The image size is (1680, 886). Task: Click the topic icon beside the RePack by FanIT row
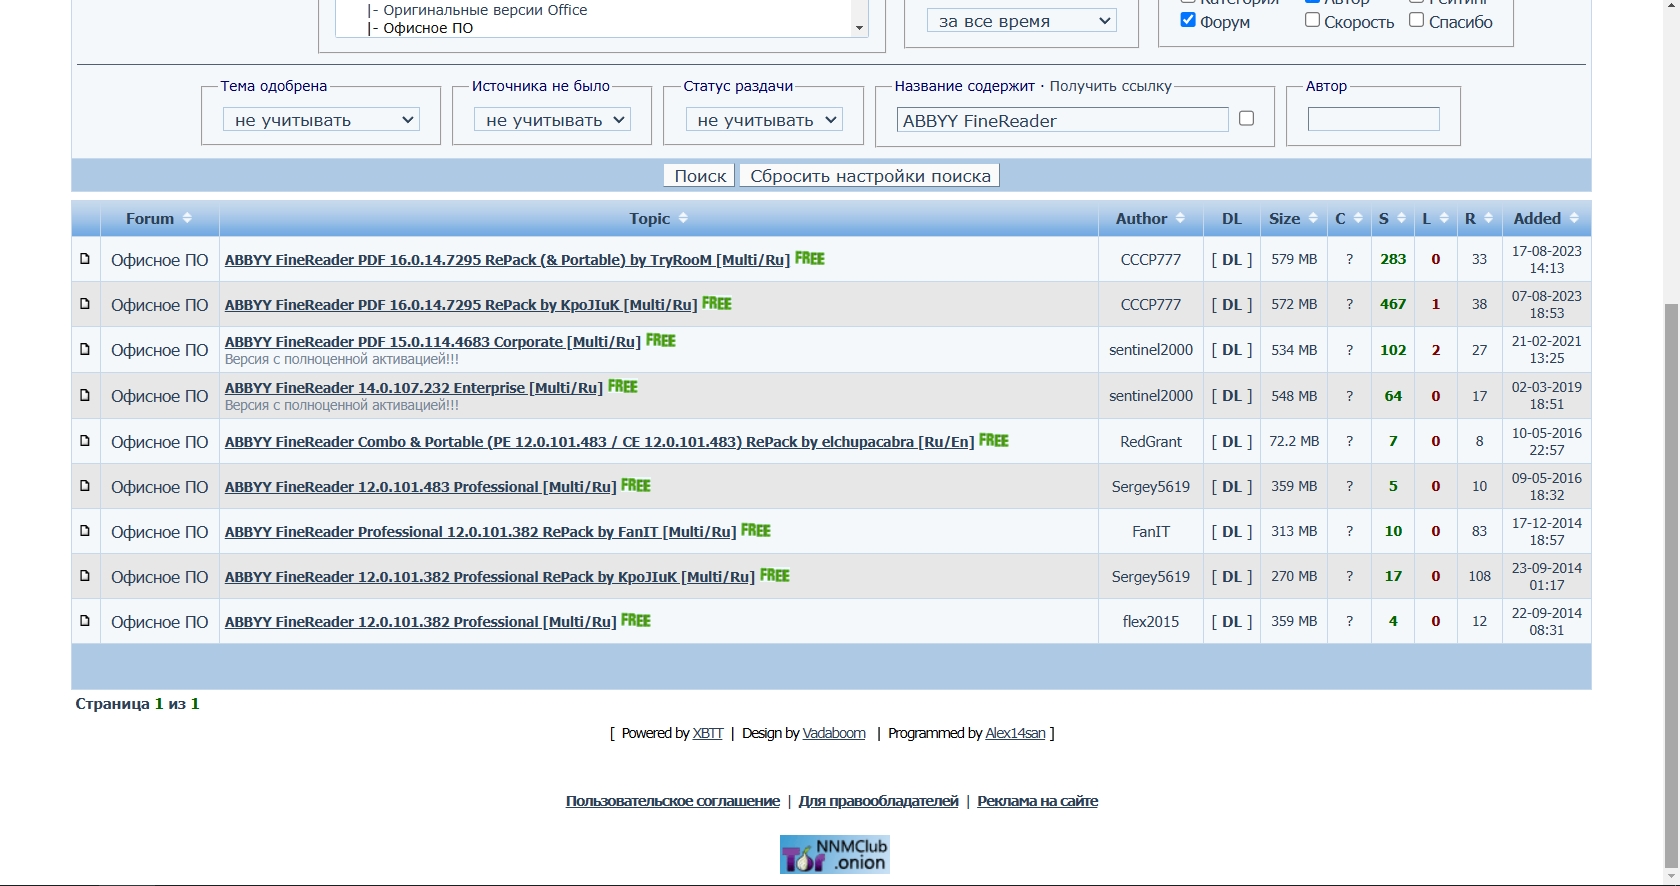(x=85, y=531)
